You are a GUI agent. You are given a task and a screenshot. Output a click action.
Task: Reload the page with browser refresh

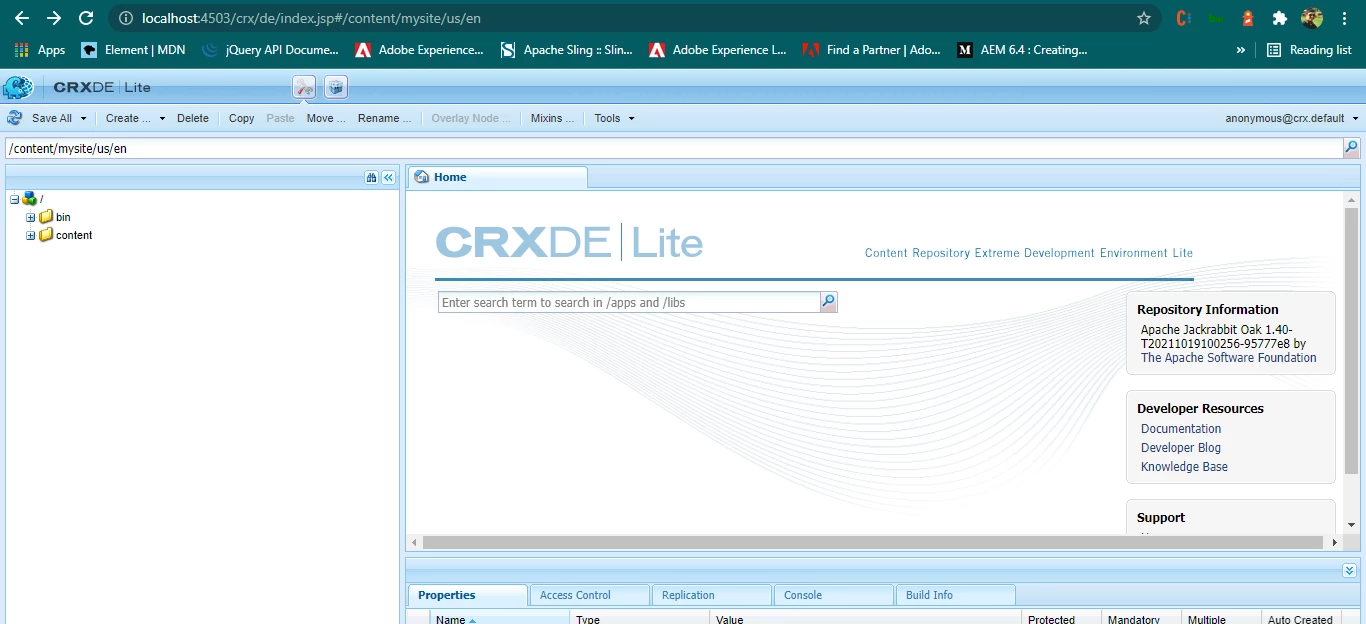pyautogui.click(x=86, y=18)
